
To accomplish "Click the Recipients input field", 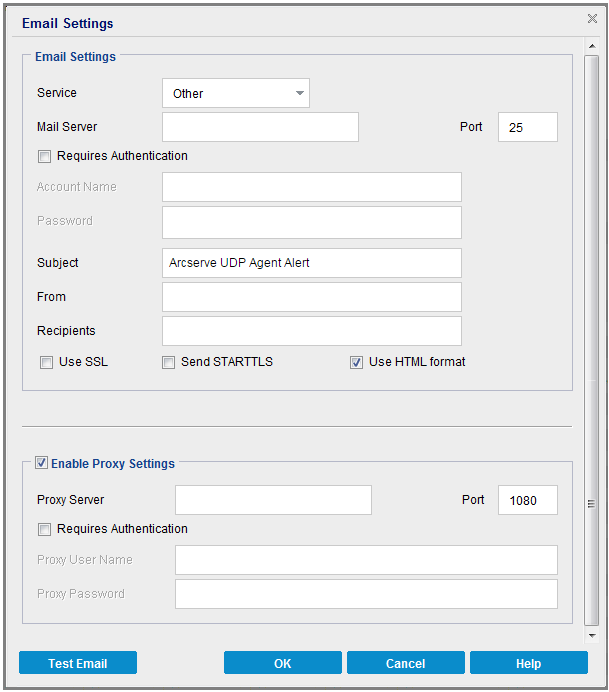I will point(311,331).
